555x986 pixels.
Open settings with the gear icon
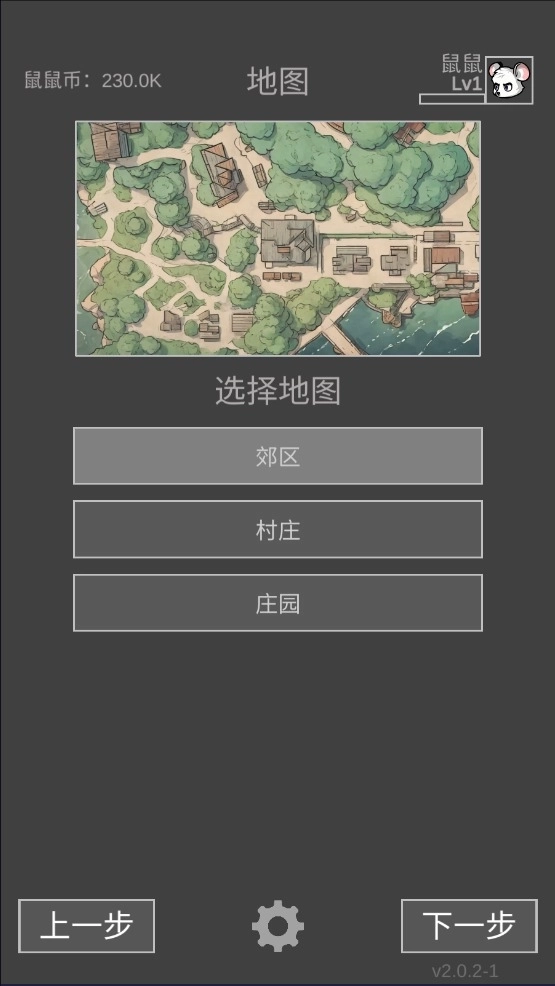(278, 925)
